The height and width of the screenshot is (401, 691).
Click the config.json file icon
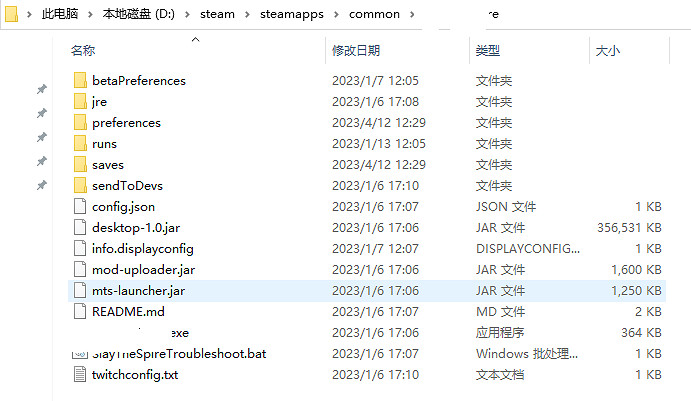[x=81, y=207]
